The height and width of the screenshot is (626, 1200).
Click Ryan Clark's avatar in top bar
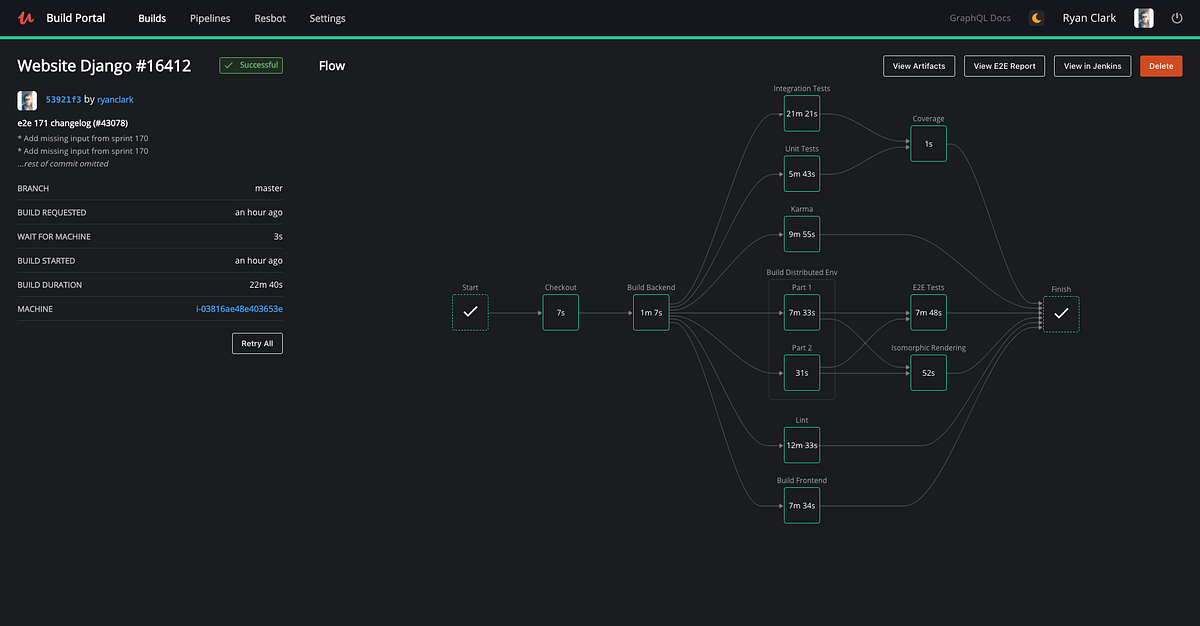pyautogui.click(x=1143, y=17)
